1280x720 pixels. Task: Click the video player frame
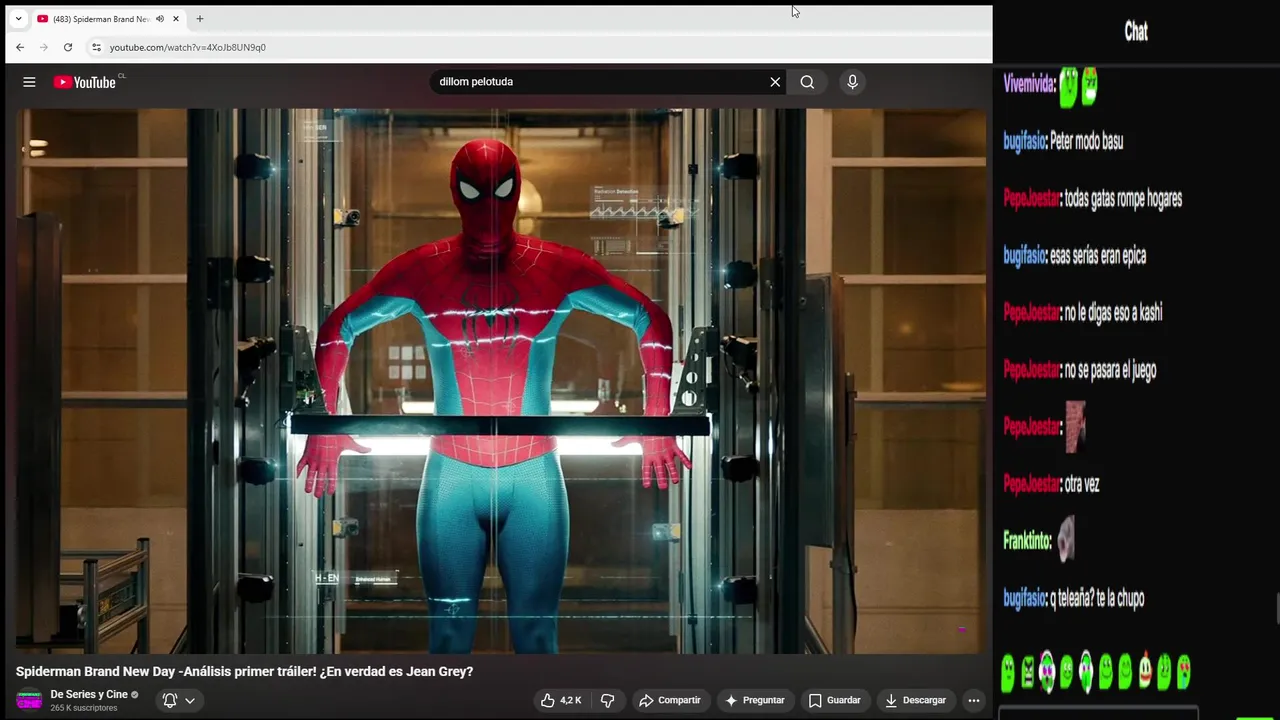coord(500,381)
